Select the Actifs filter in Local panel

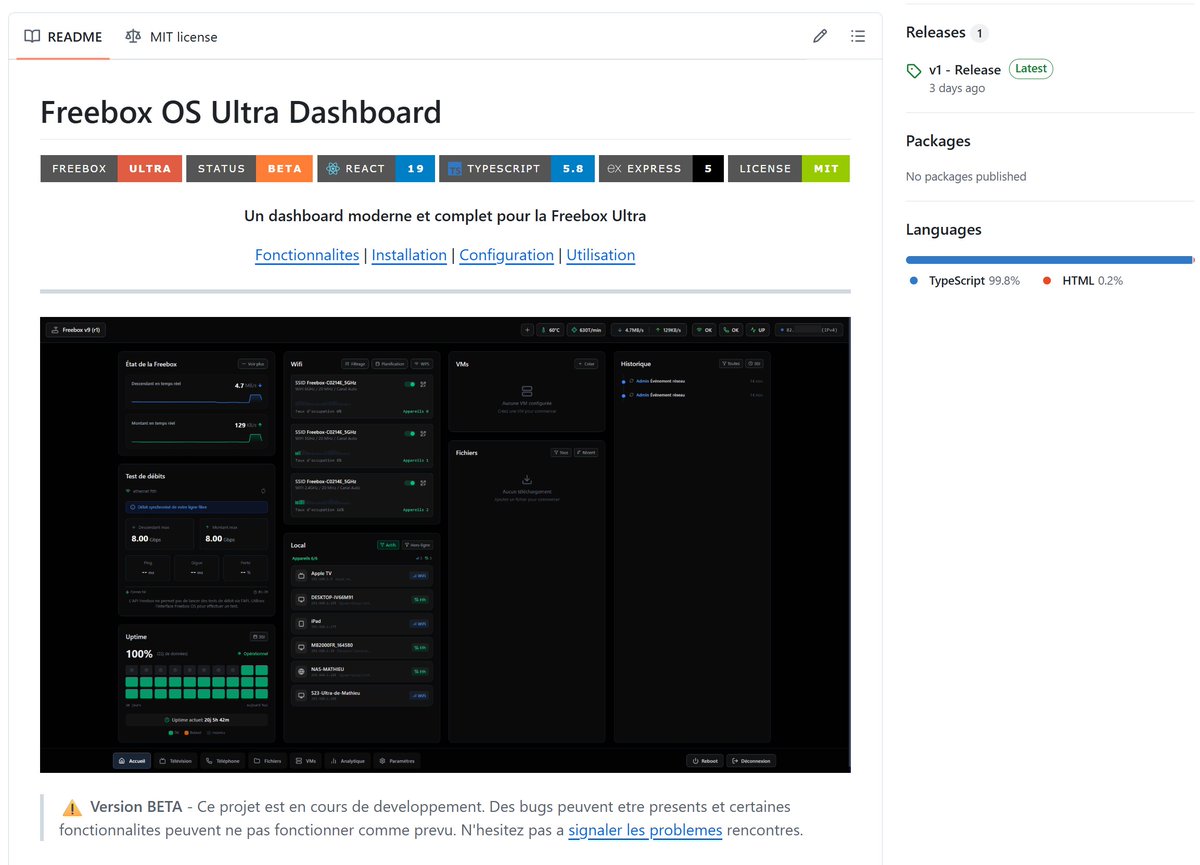(x=388, y=545)
